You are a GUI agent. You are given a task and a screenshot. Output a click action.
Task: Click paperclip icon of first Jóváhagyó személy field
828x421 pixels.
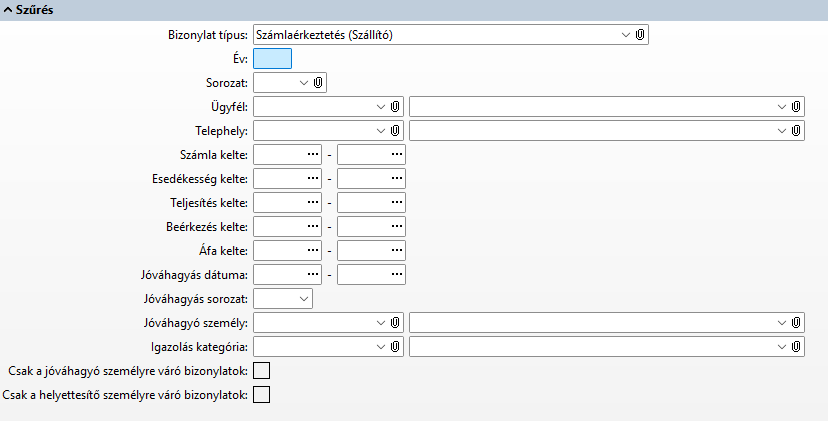click(395, 322)
